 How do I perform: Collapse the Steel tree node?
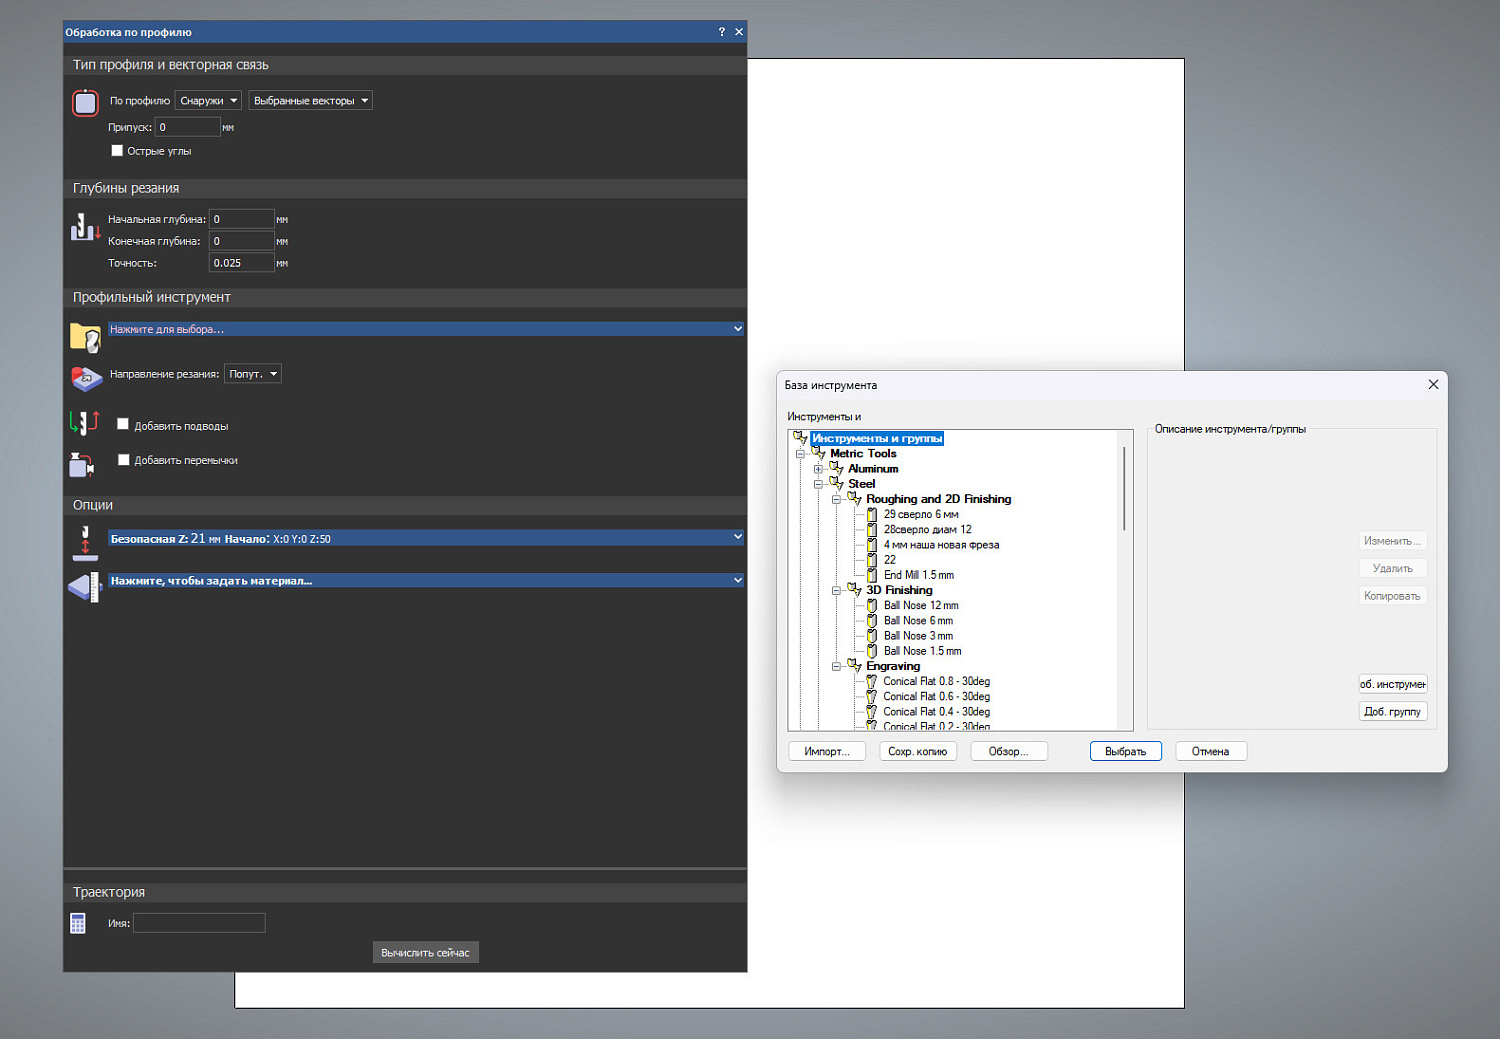tap(818, 484)
